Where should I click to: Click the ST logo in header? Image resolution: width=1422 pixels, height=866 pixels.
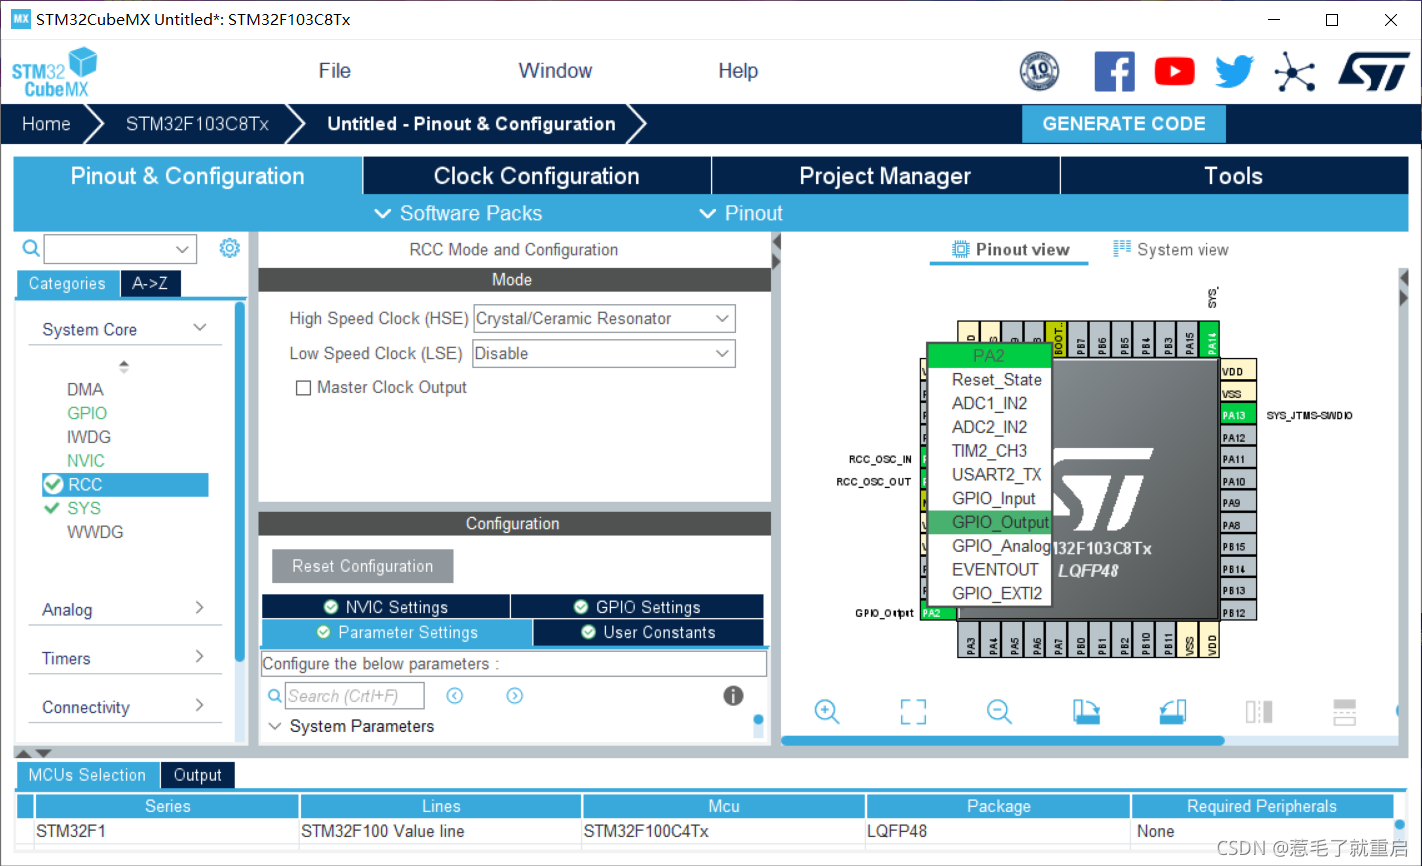coord(1373,71)
